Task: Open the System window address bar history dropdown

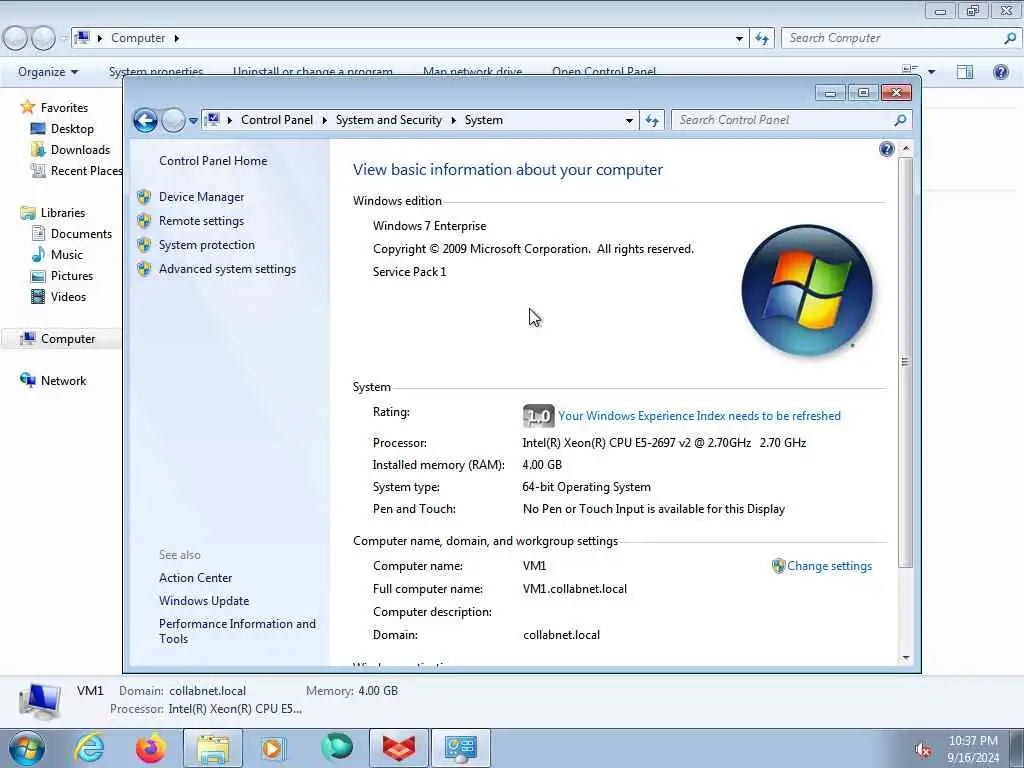Action: 629,120
